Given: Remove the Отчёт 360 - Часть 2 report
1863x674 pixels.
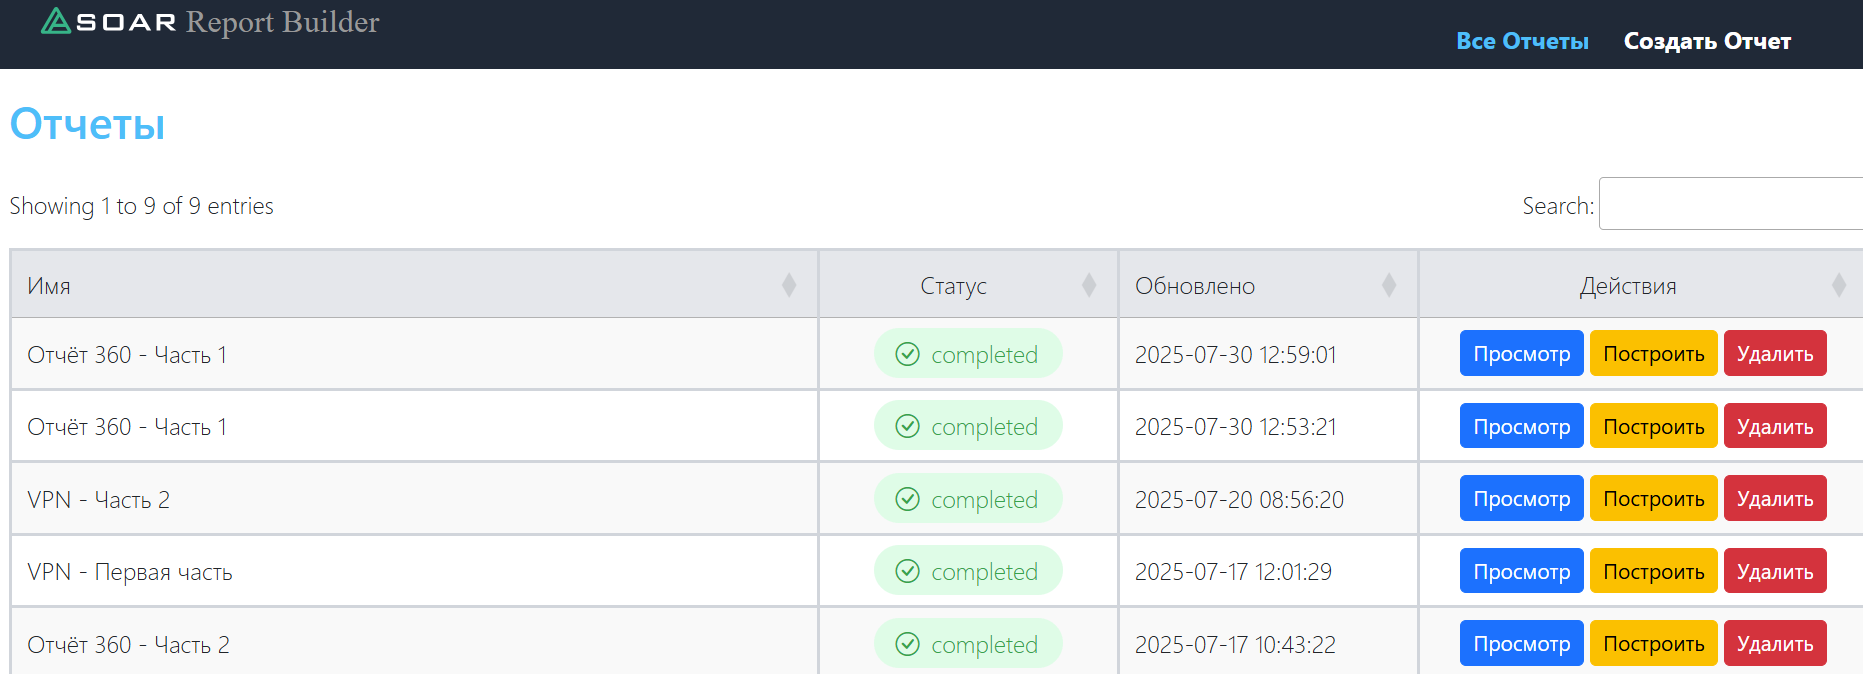Looking at the screenshot, I should (1774, 644).
